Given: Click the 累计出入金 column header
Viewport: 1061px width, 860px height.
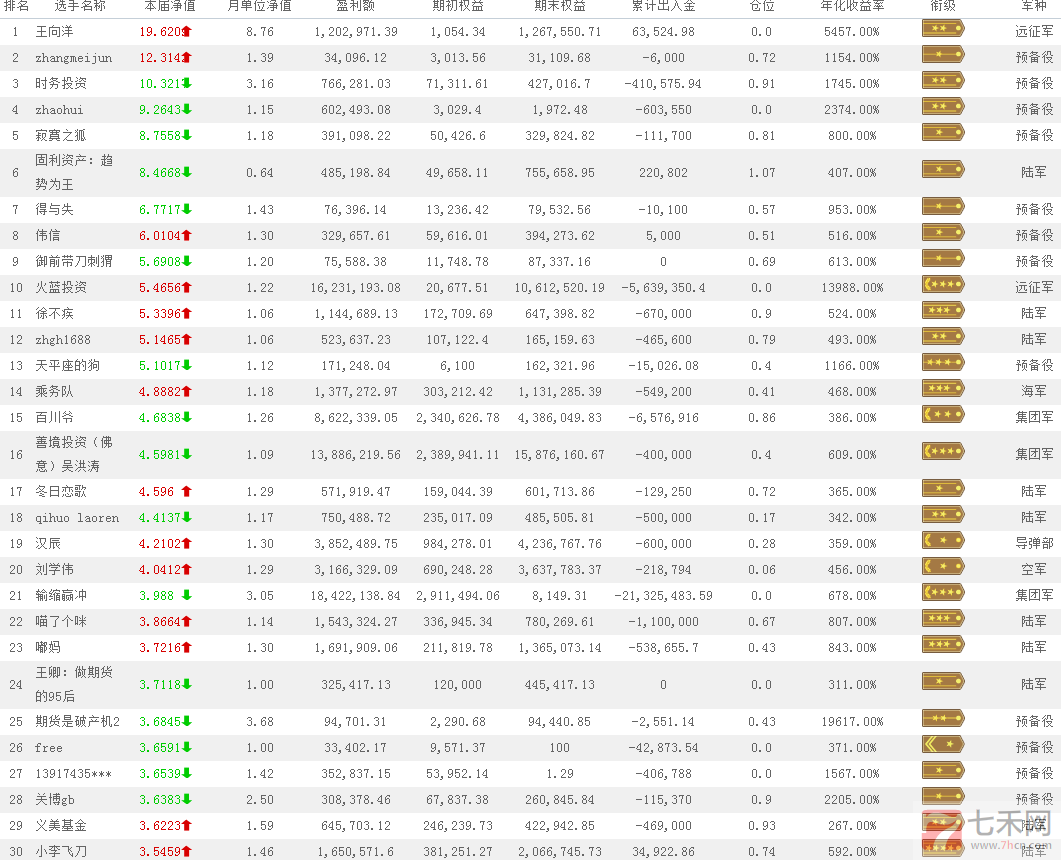Looking at the screenshot, I should (663, 6).
